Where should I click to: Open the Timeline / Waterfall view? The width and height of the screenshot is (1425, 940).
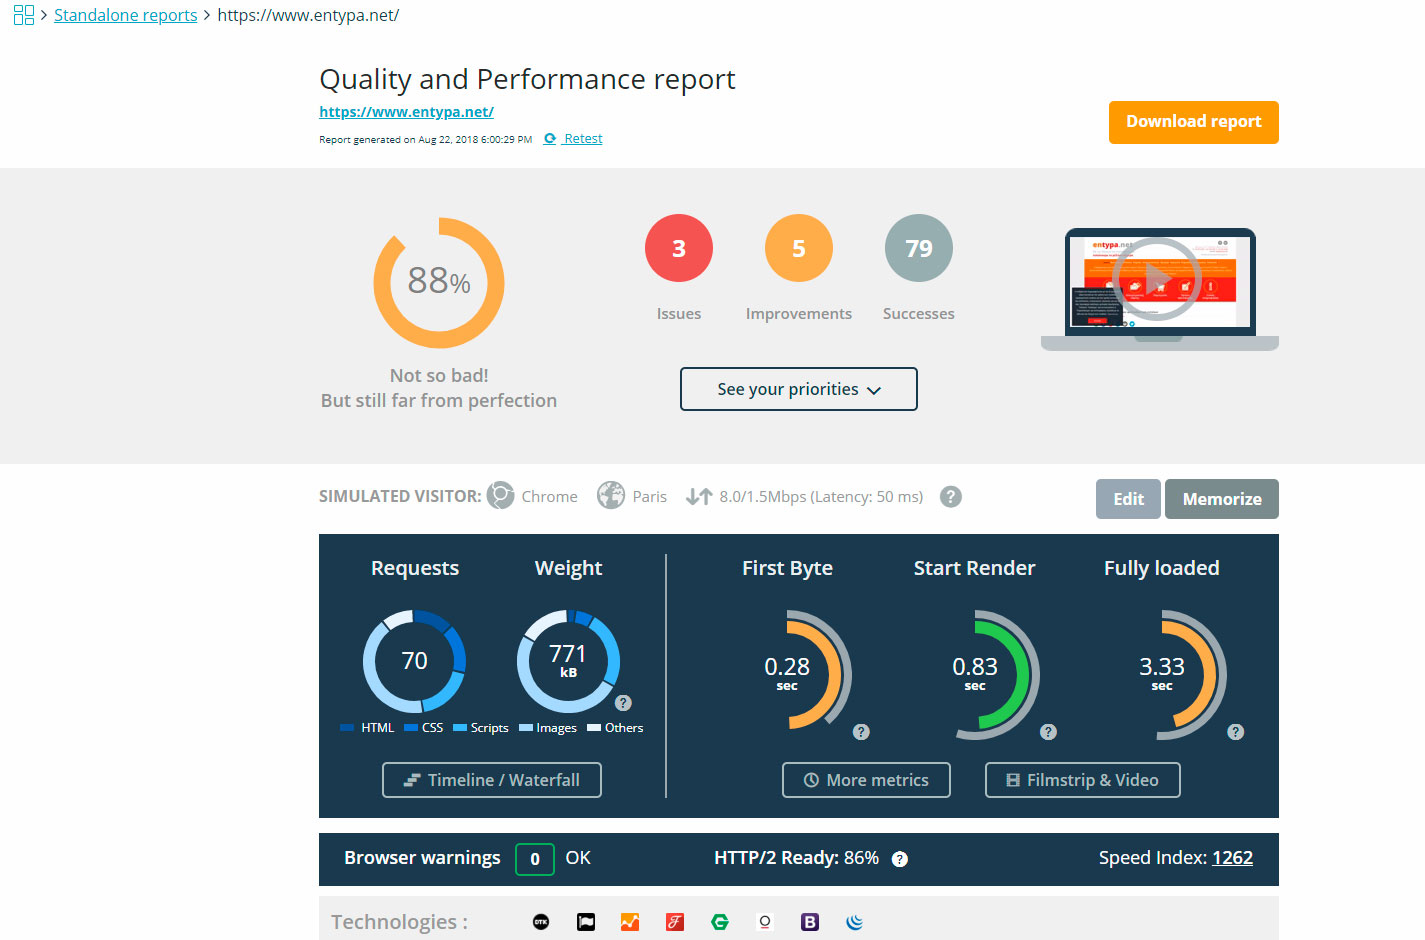(491, 780)
